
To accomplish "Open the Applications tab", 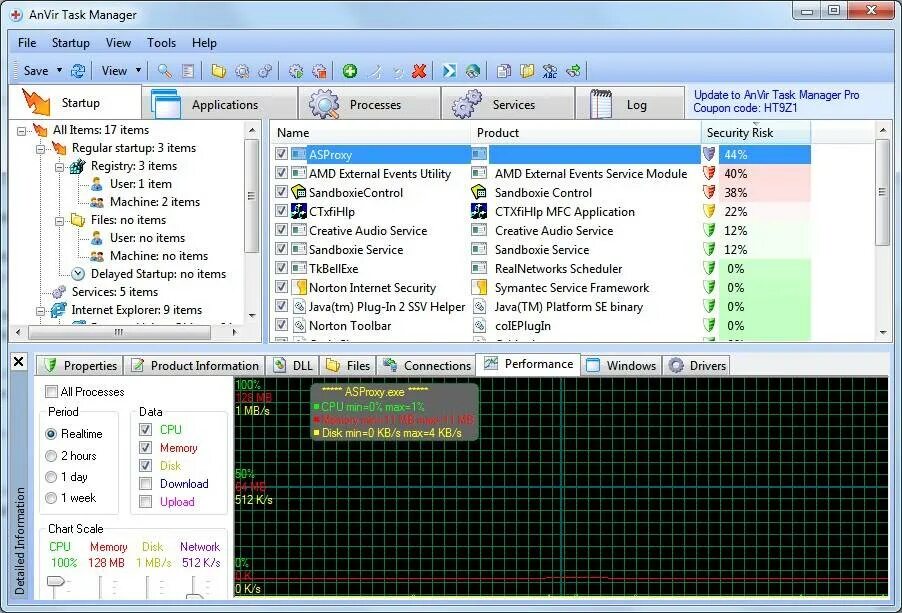I will 220,104.
